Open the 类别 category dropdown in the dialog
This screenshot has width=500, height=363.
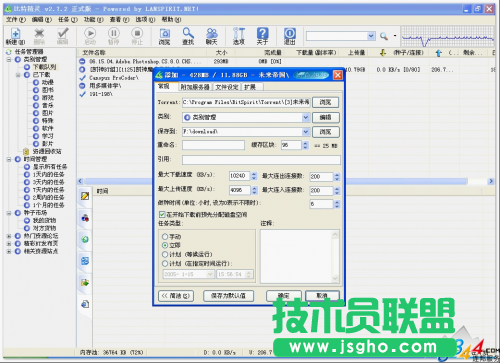point(305,117)
